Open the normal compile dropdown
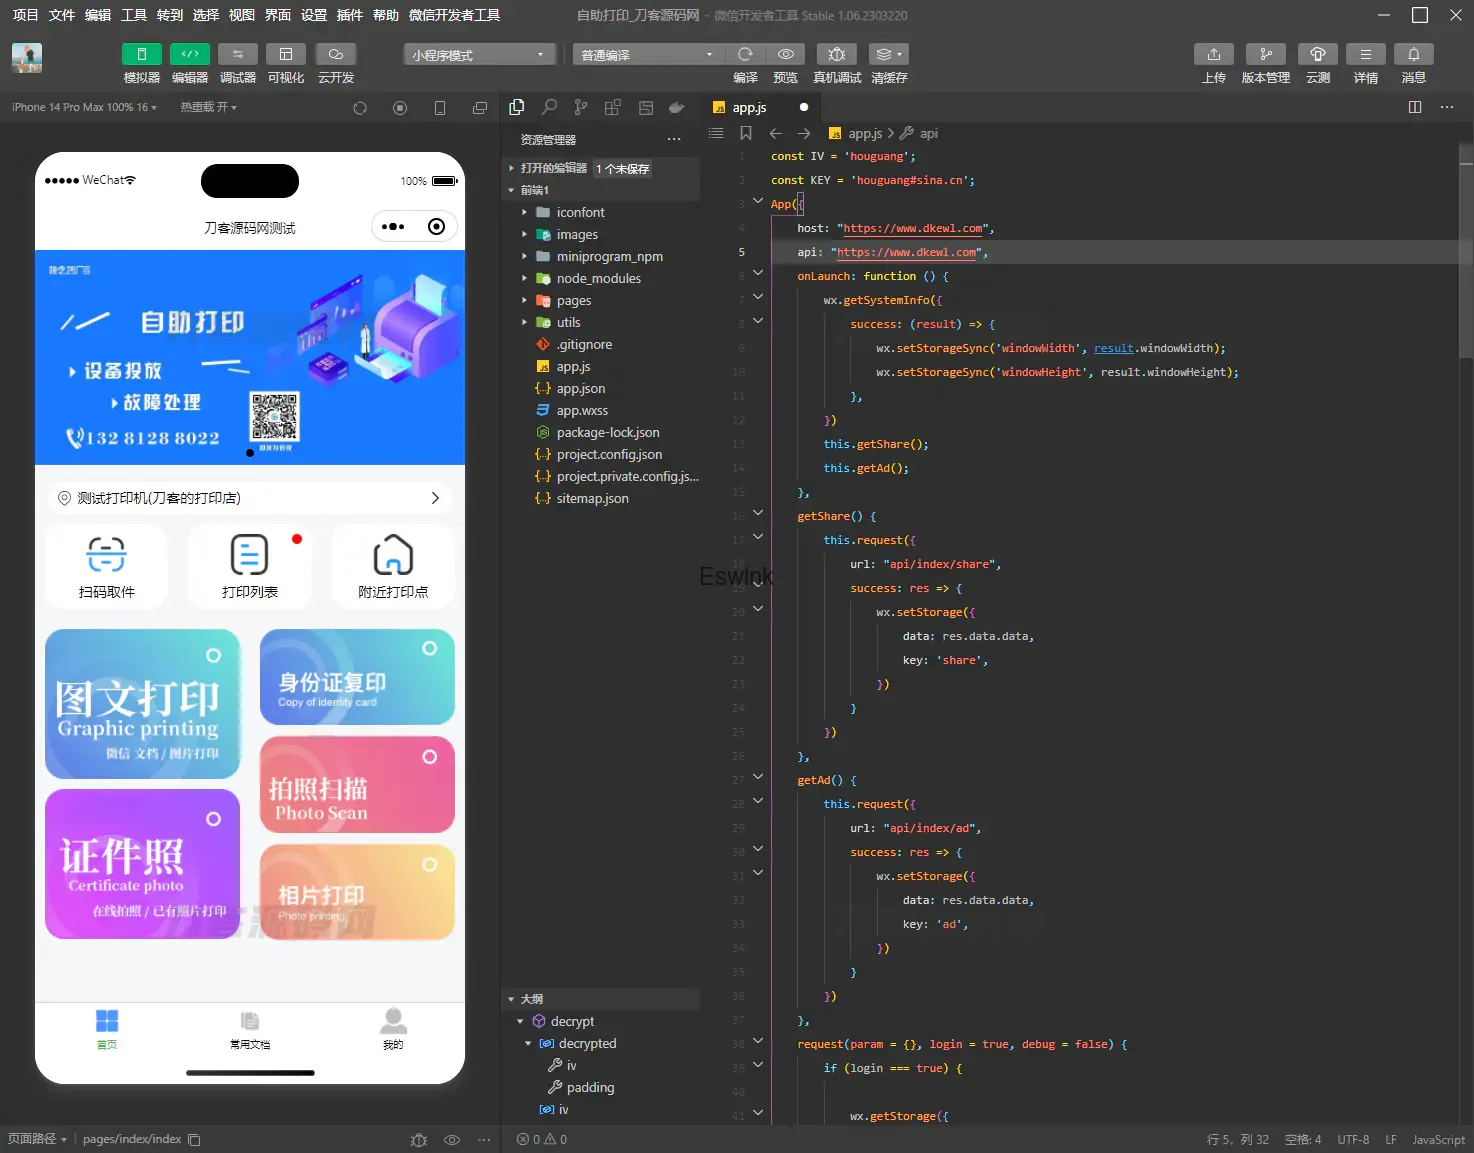Screen dimensions: 1474x1153 tap(647, 55)
